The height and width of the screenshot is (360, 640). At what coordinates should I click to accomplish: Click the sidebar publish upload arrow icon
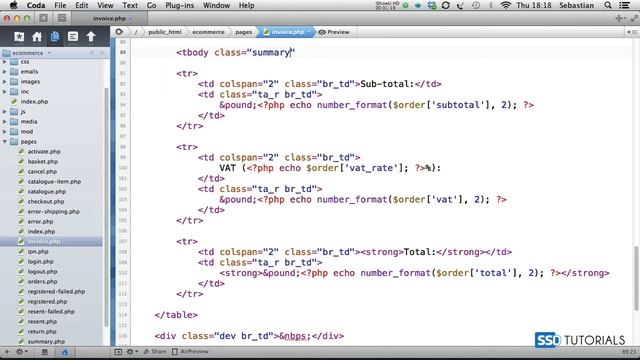click(91, 37)
